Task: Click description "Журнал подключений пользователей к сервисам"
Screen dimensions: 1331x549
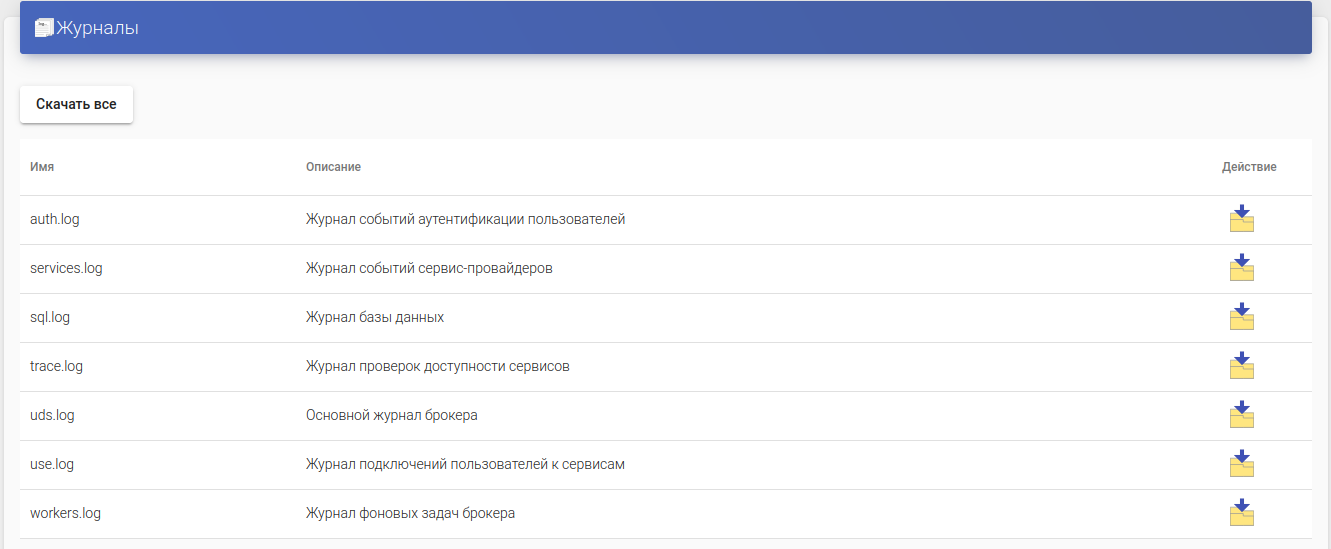Action: point(465,464)
